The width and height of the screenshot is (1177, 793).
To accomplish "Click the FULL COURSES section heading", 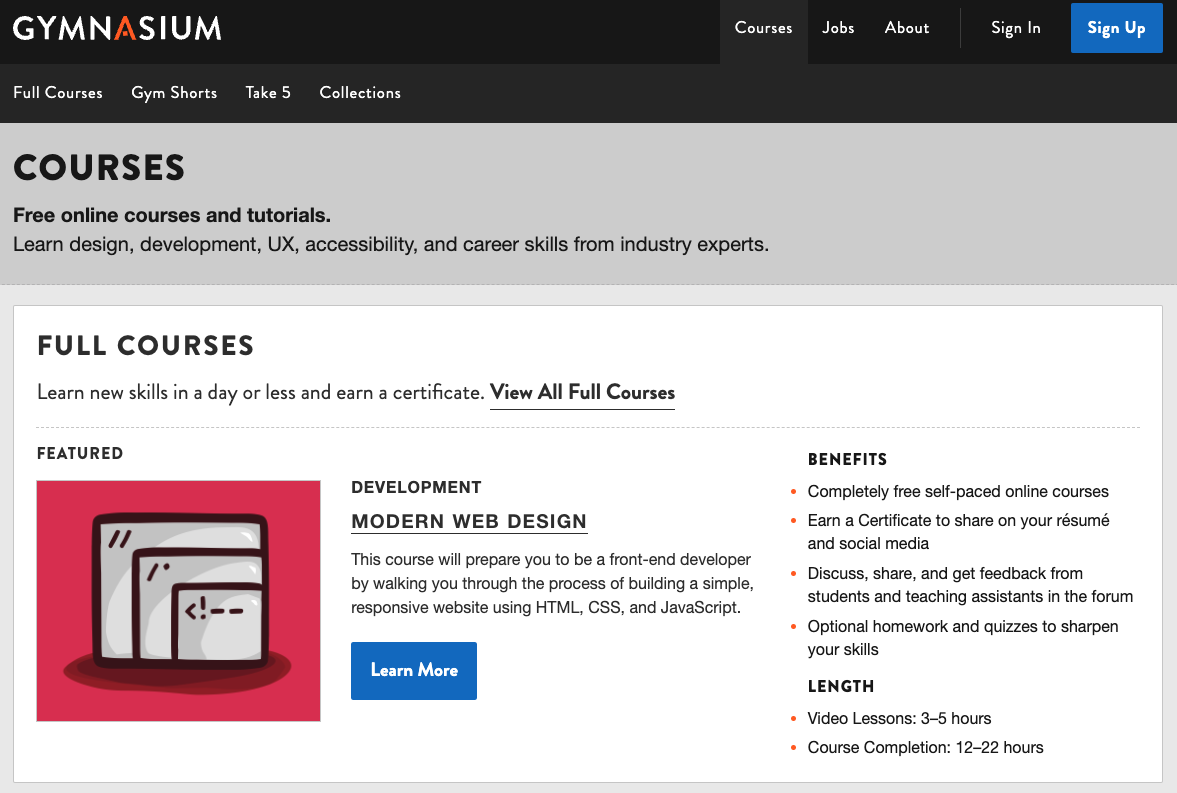I will (146, 345).
